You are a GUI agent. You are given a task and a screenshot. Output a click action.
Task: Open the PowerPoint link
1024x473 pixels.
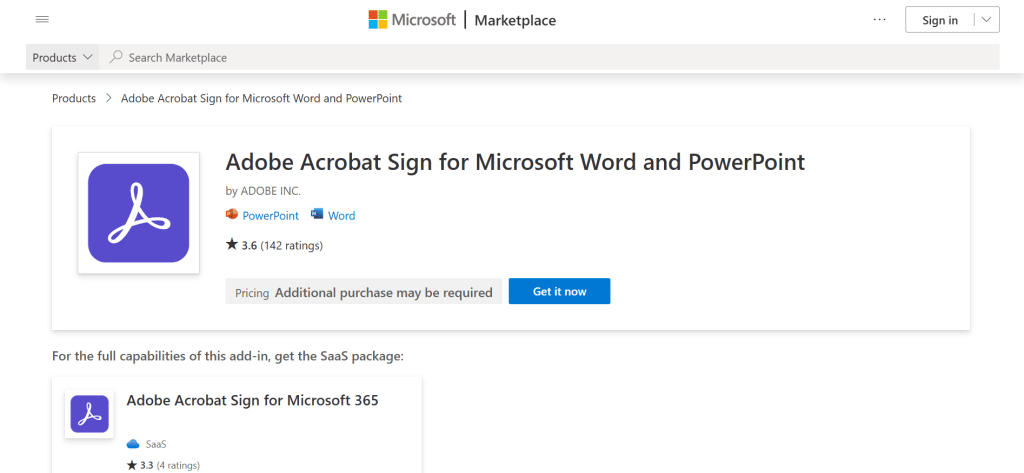(x=270, y=215)
